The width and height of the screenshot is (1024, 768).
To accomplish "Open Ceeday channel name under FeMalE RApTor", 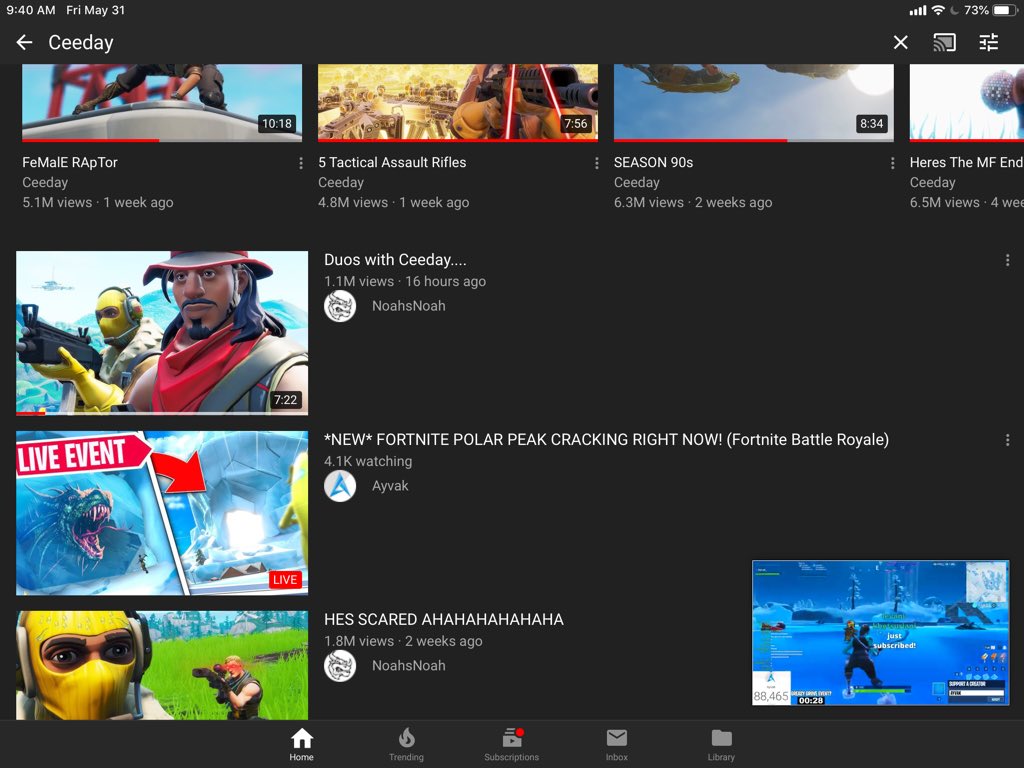I will (x=45, y=183).
